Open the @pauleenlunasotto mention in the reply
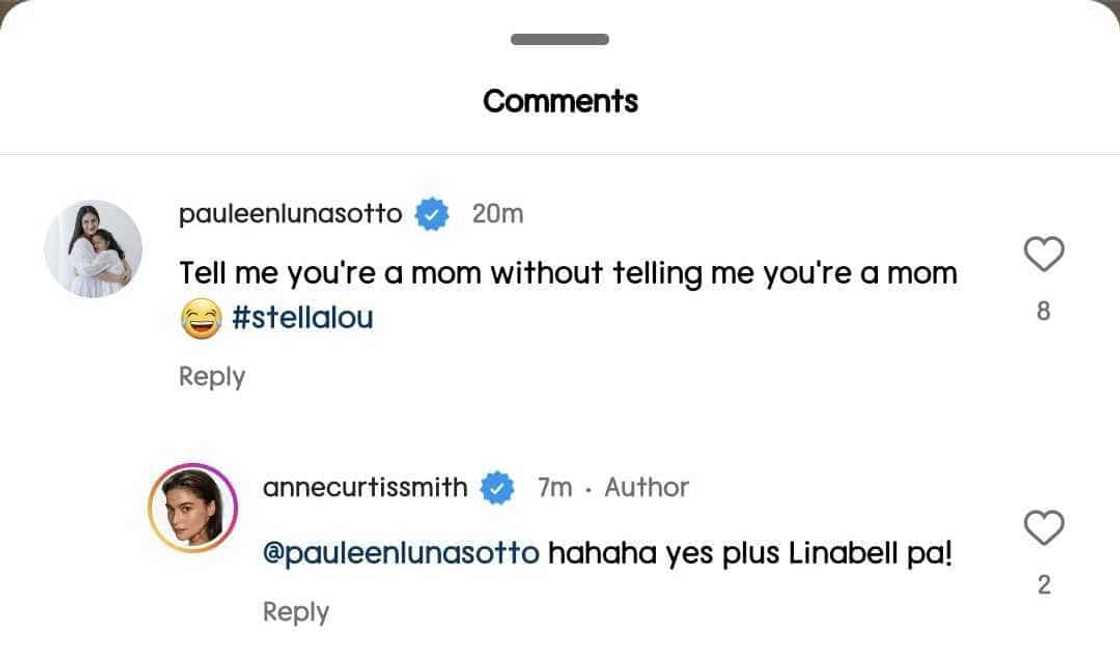Viewport: 1120px width, 670px height. point(400,553)
